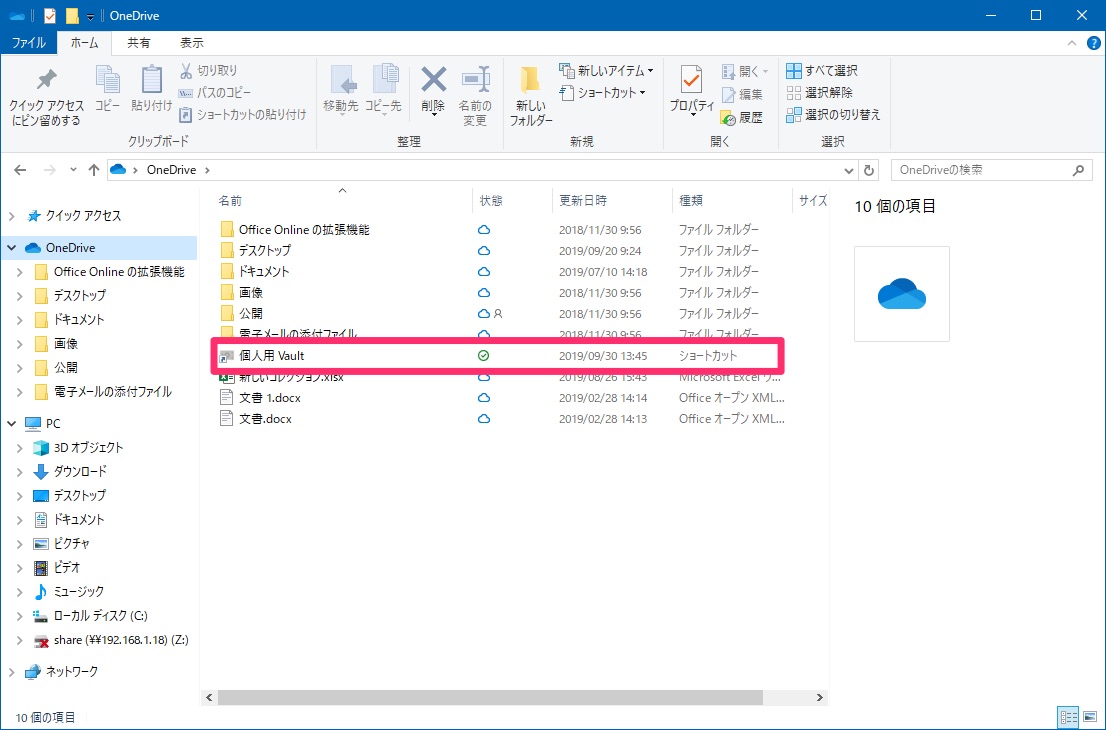The width and height of the screenshot is (1106, 730).
Task: Sort by Date modified (更新日時) column header
Action: [x=583, y=201]
